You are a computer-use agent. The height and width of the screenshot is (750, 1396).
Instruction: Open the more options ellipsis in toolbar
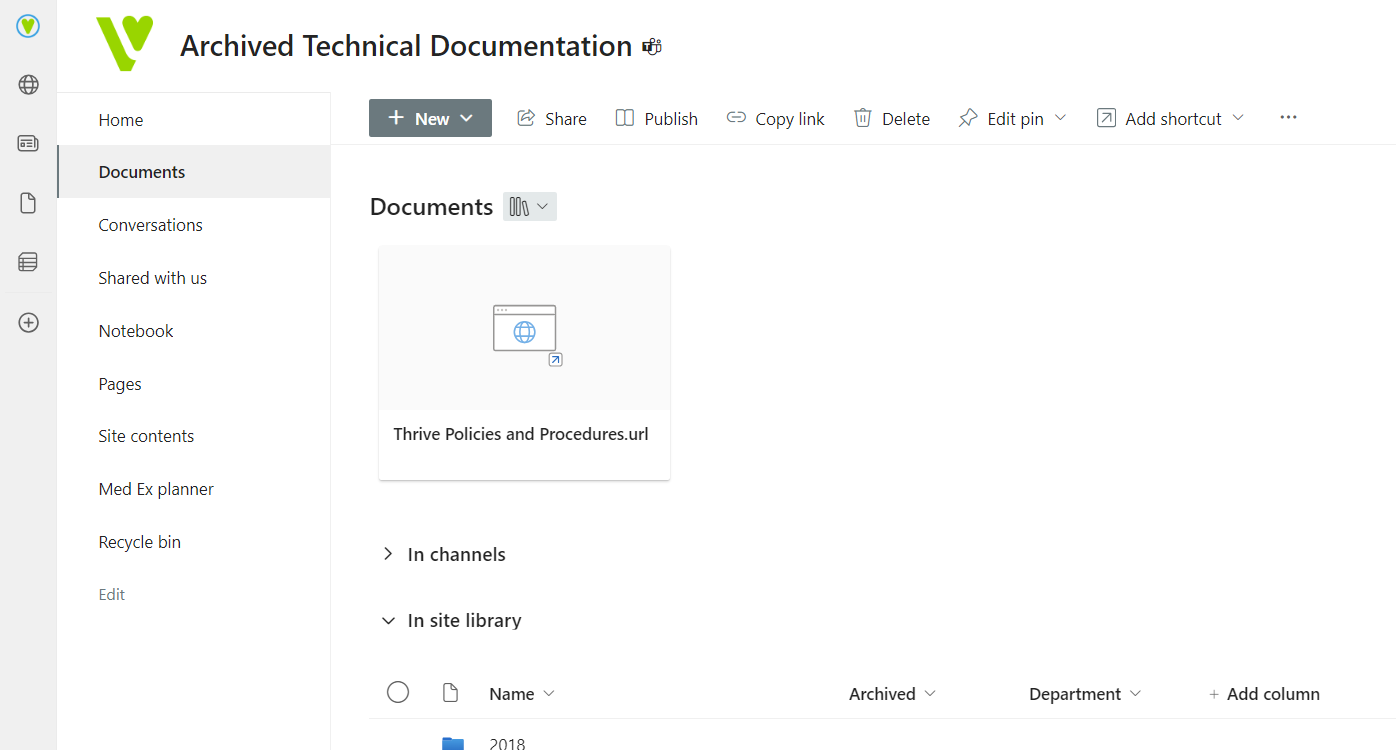click(1288, 118)
